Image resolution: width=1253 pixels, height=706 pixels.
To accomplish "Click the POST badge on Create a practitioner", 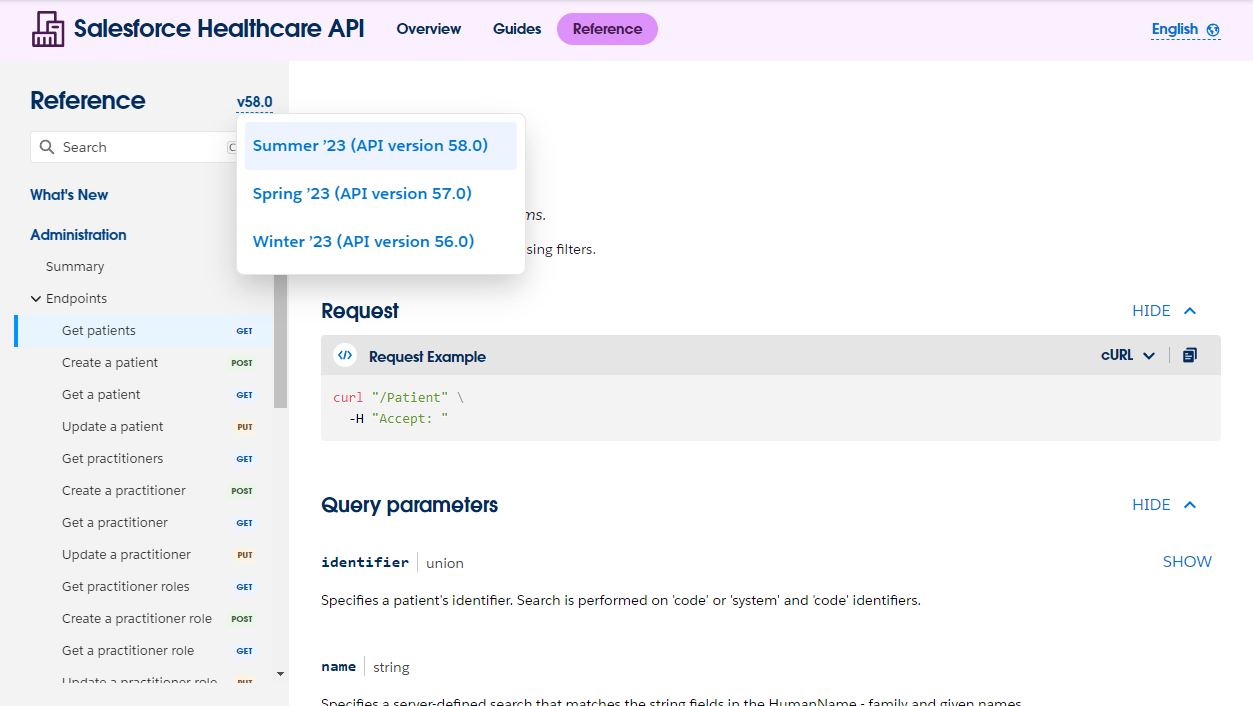I will point(242,491).
